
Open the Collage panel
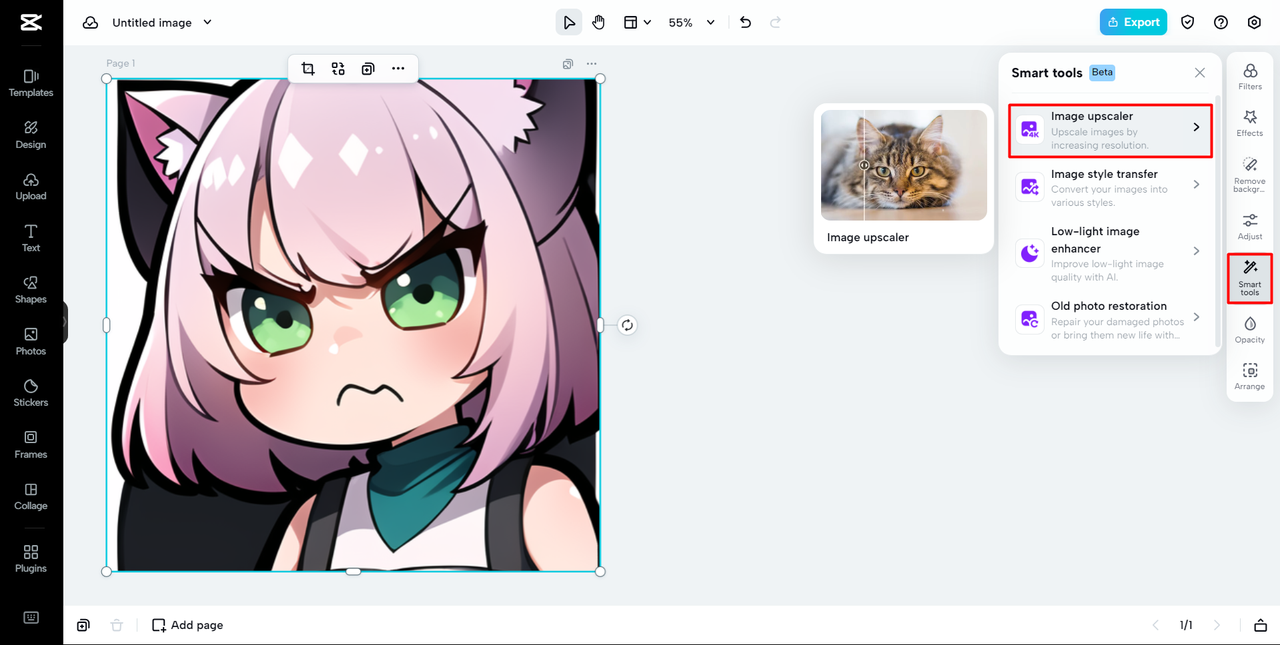pyautogui.click(x=31, y=497)
